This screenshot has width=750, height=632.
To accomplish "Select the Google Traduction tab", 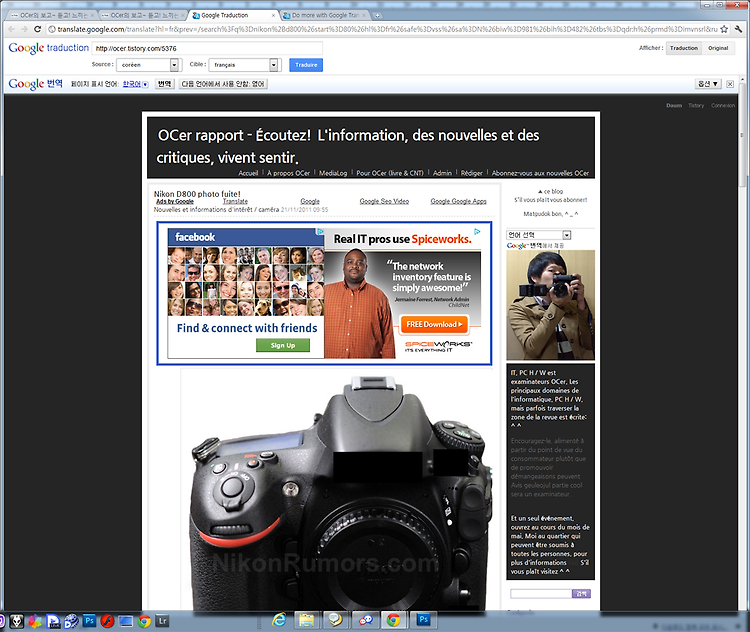I will tap(230, 15).
